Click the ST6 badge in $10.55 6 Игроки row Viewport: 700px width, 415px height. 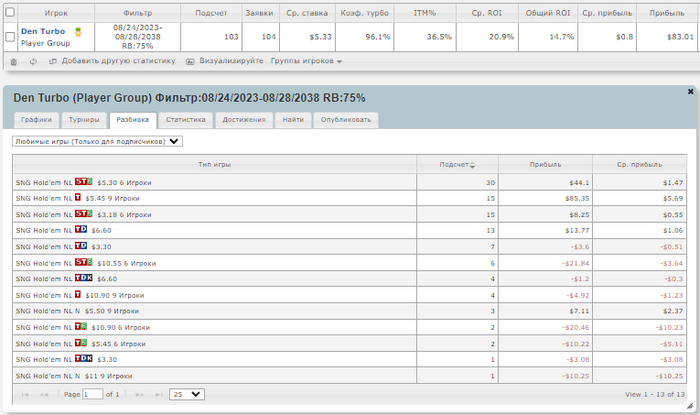[x=83, y=262]
